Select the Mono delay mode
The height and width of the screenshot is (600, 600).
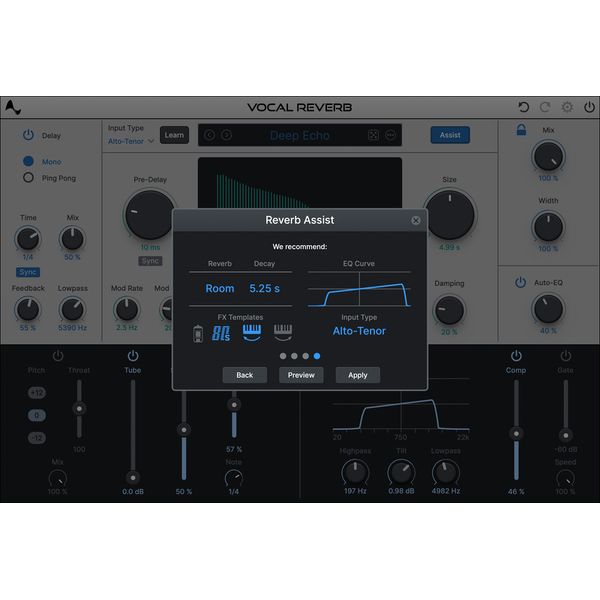28,161
